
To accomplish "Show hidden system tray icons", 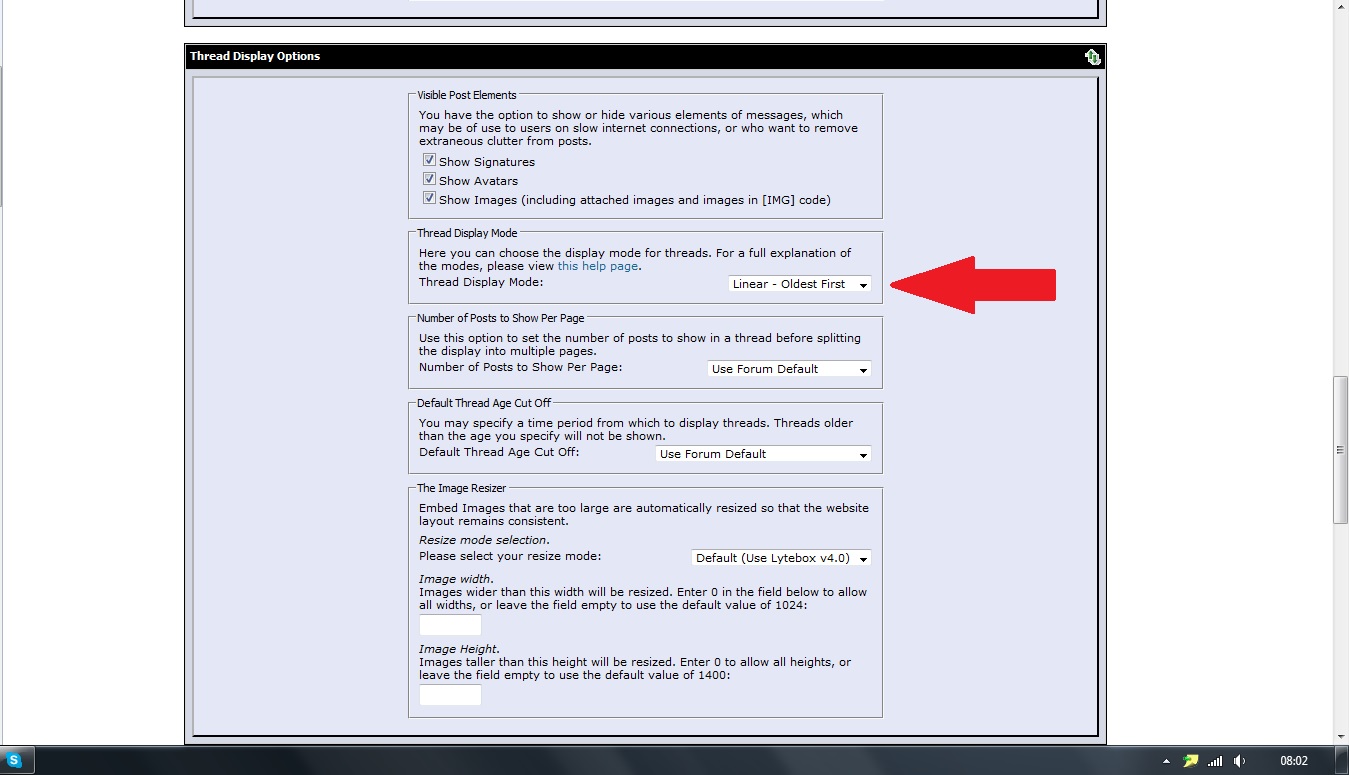I will pyautogui.click(x=1167, y=761).
